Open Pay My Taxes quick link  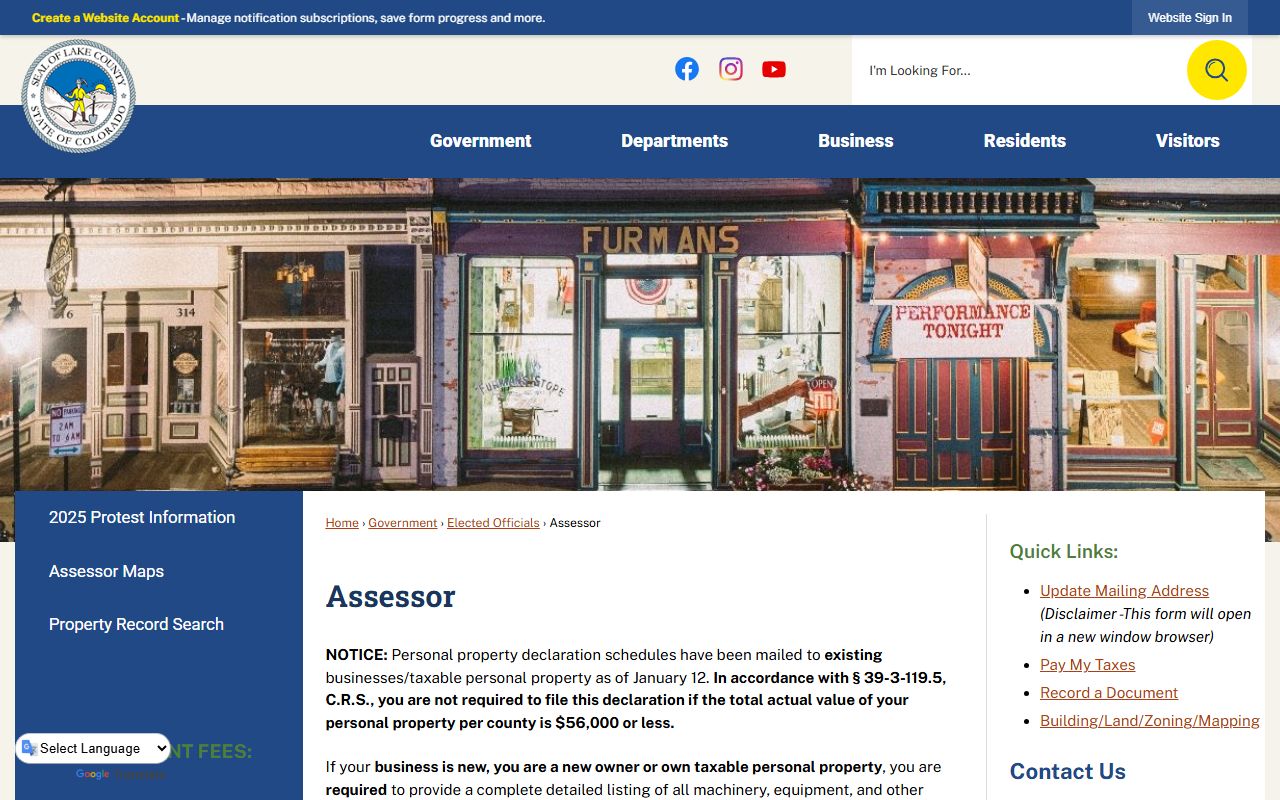[1088, 665]
